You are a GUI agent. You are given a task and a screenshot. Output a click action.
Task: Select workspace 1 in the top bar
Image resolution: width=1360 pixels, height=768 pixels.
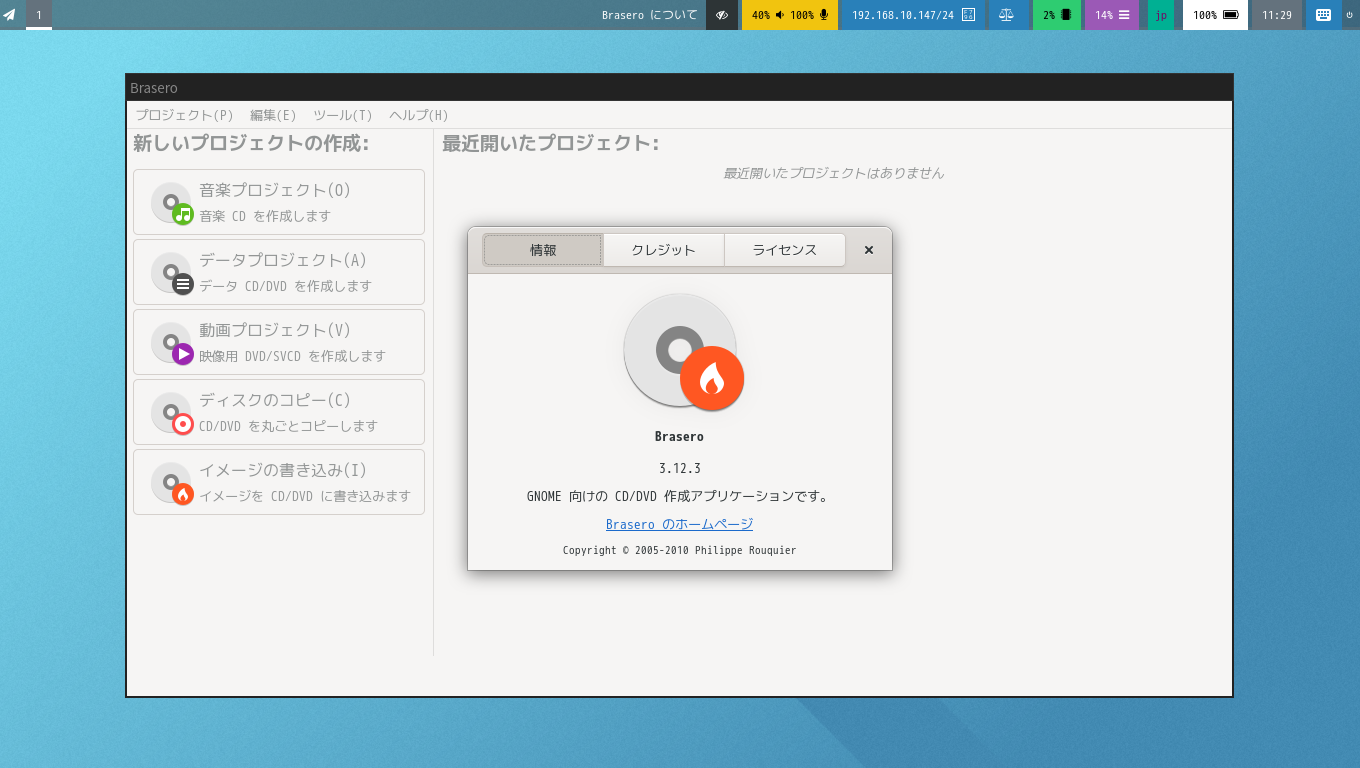click(39, 15)
